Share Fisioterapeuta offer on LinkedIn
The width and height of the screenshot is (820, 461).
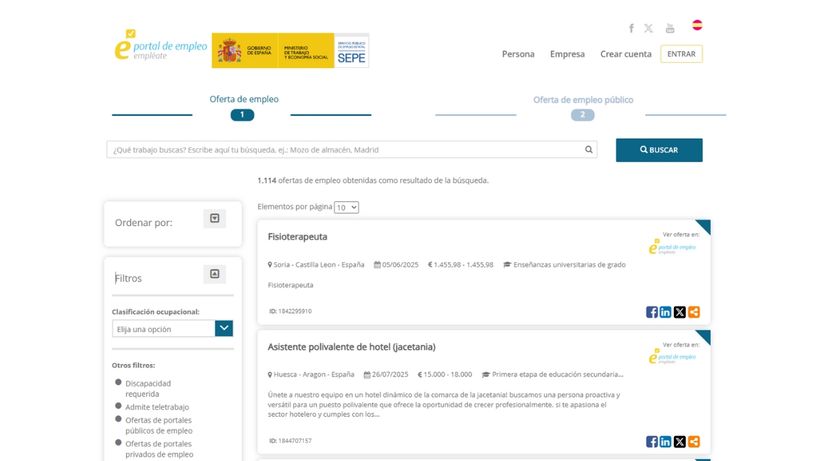[x=666, y=312]
